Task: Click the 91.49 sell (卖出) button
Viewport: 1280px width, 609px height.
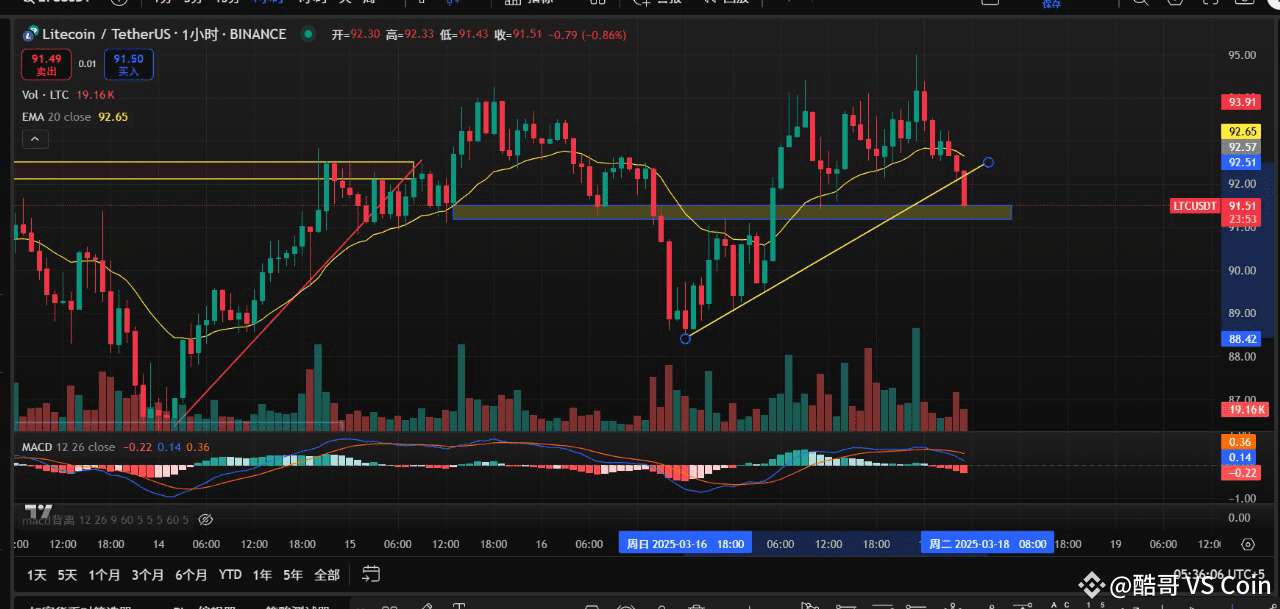Action: (47, 64)
